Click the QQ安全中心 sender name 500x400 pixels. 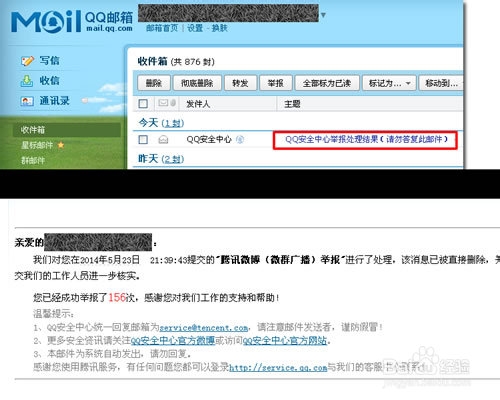coord(209,139)
